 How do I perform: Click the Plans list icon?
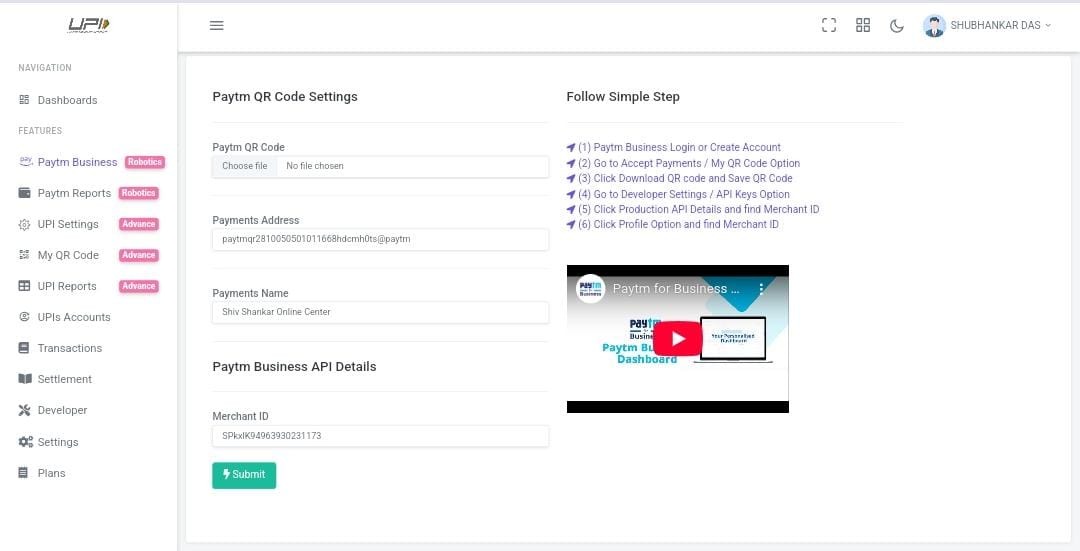pos(23,472)
